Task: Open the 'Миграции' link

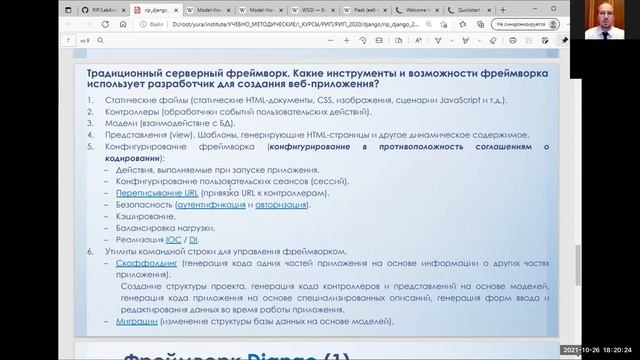Action: click(x=137, y=321)
